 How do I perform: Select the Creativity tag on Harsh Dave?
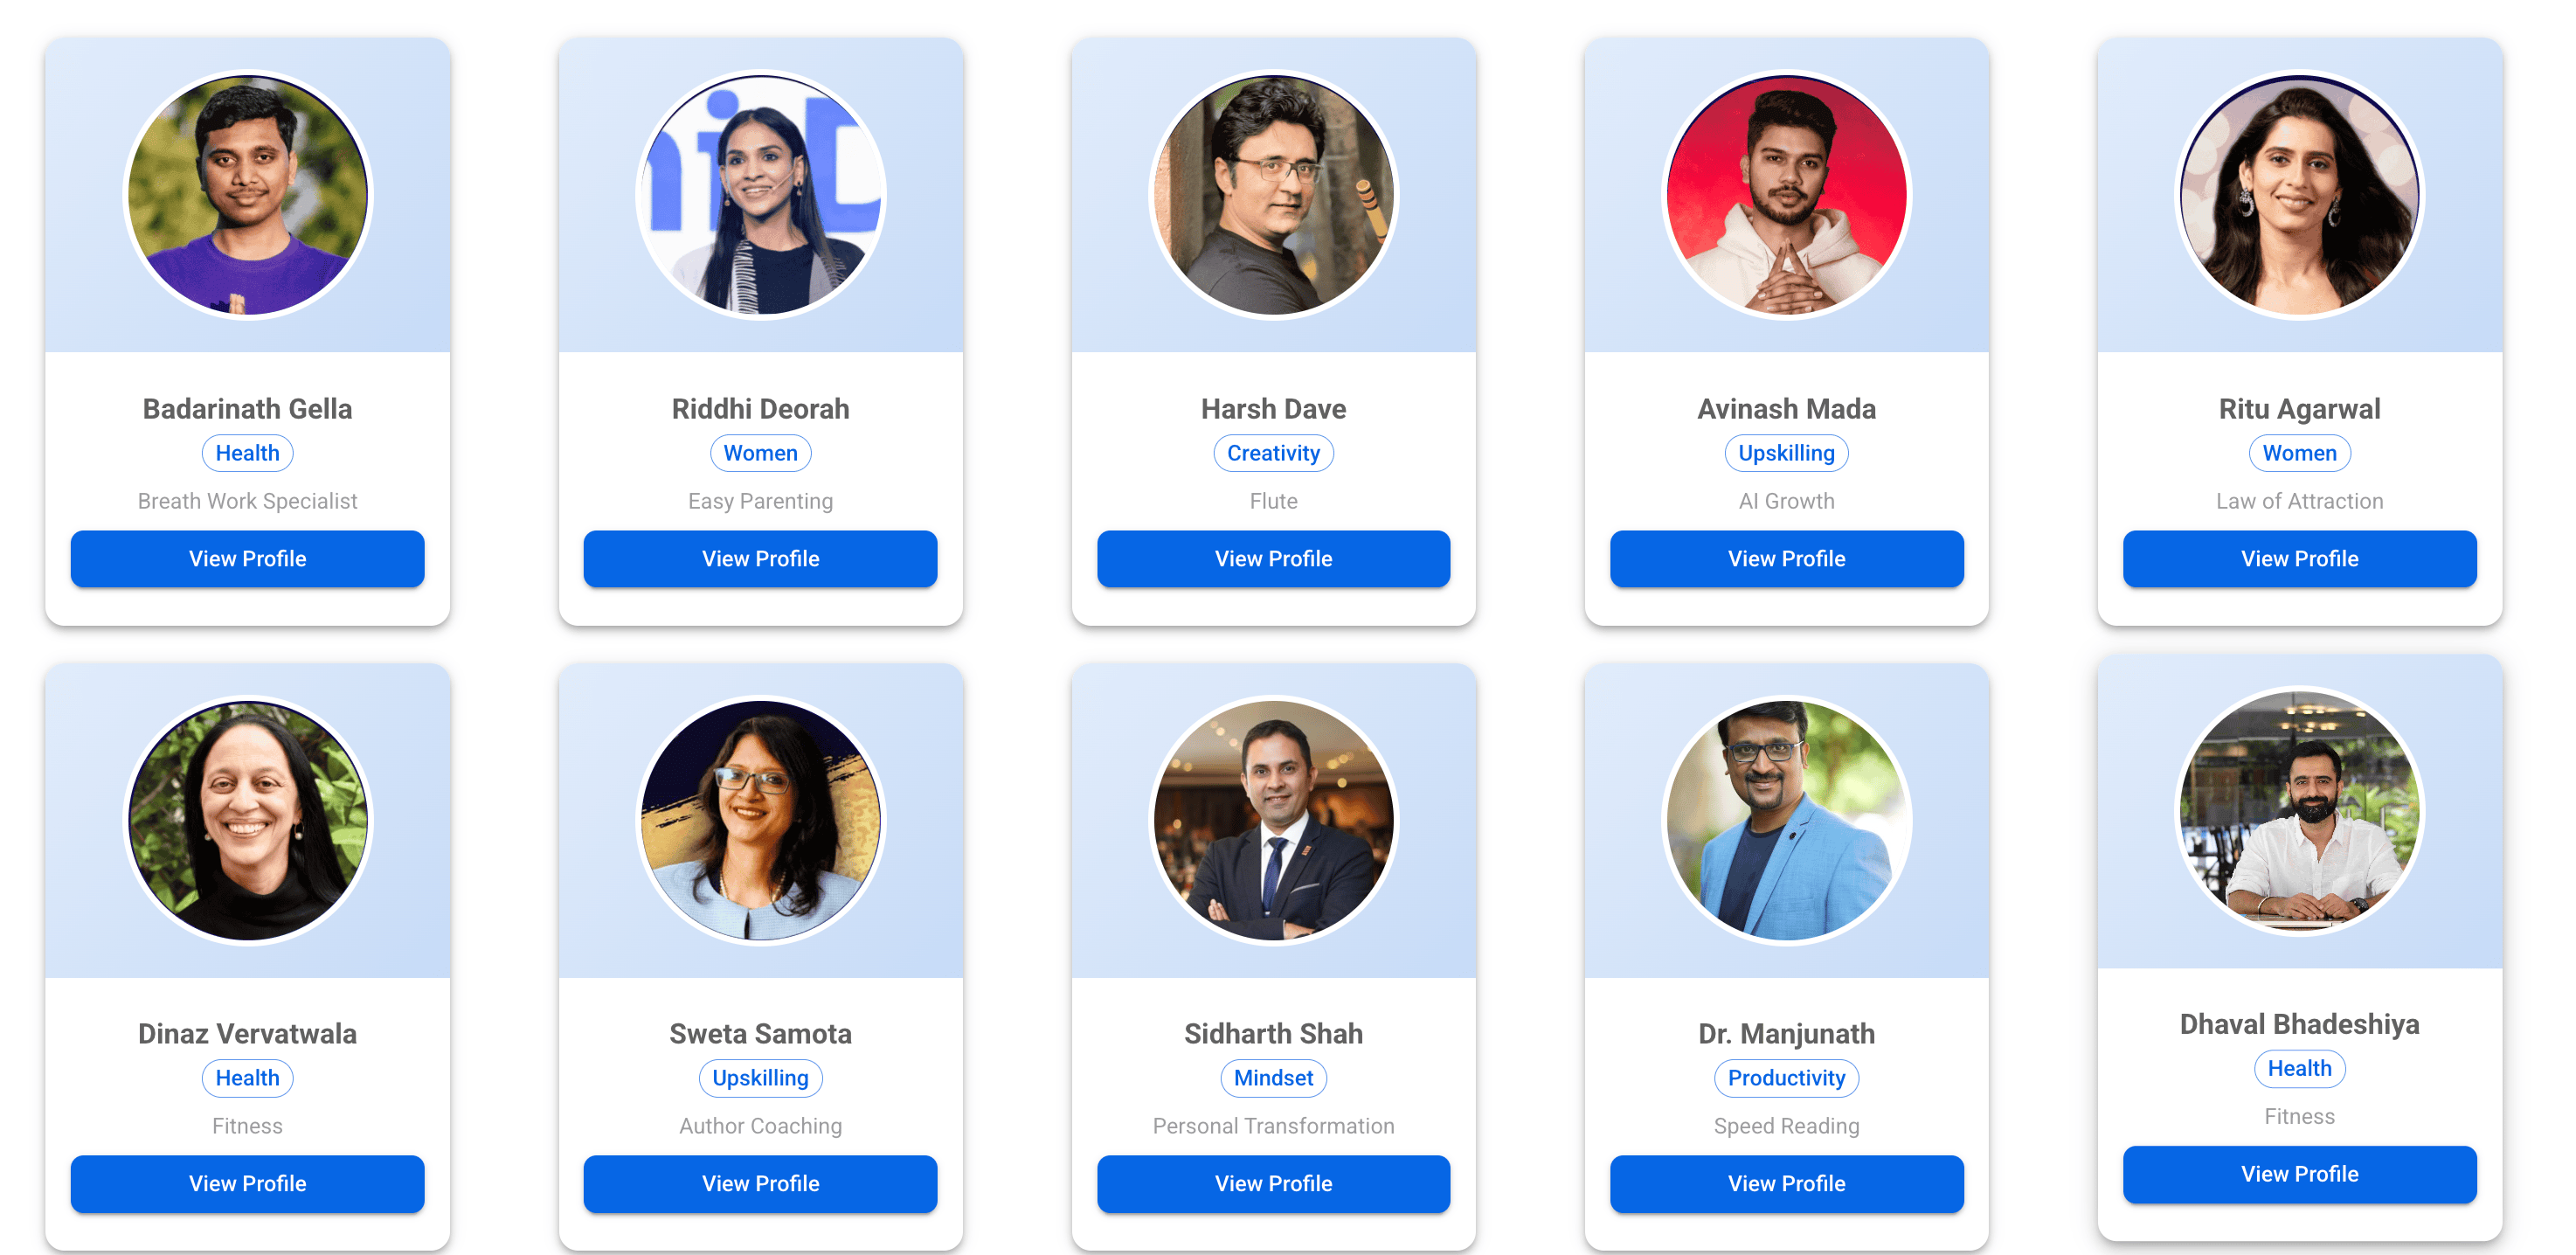(1273, 453)
